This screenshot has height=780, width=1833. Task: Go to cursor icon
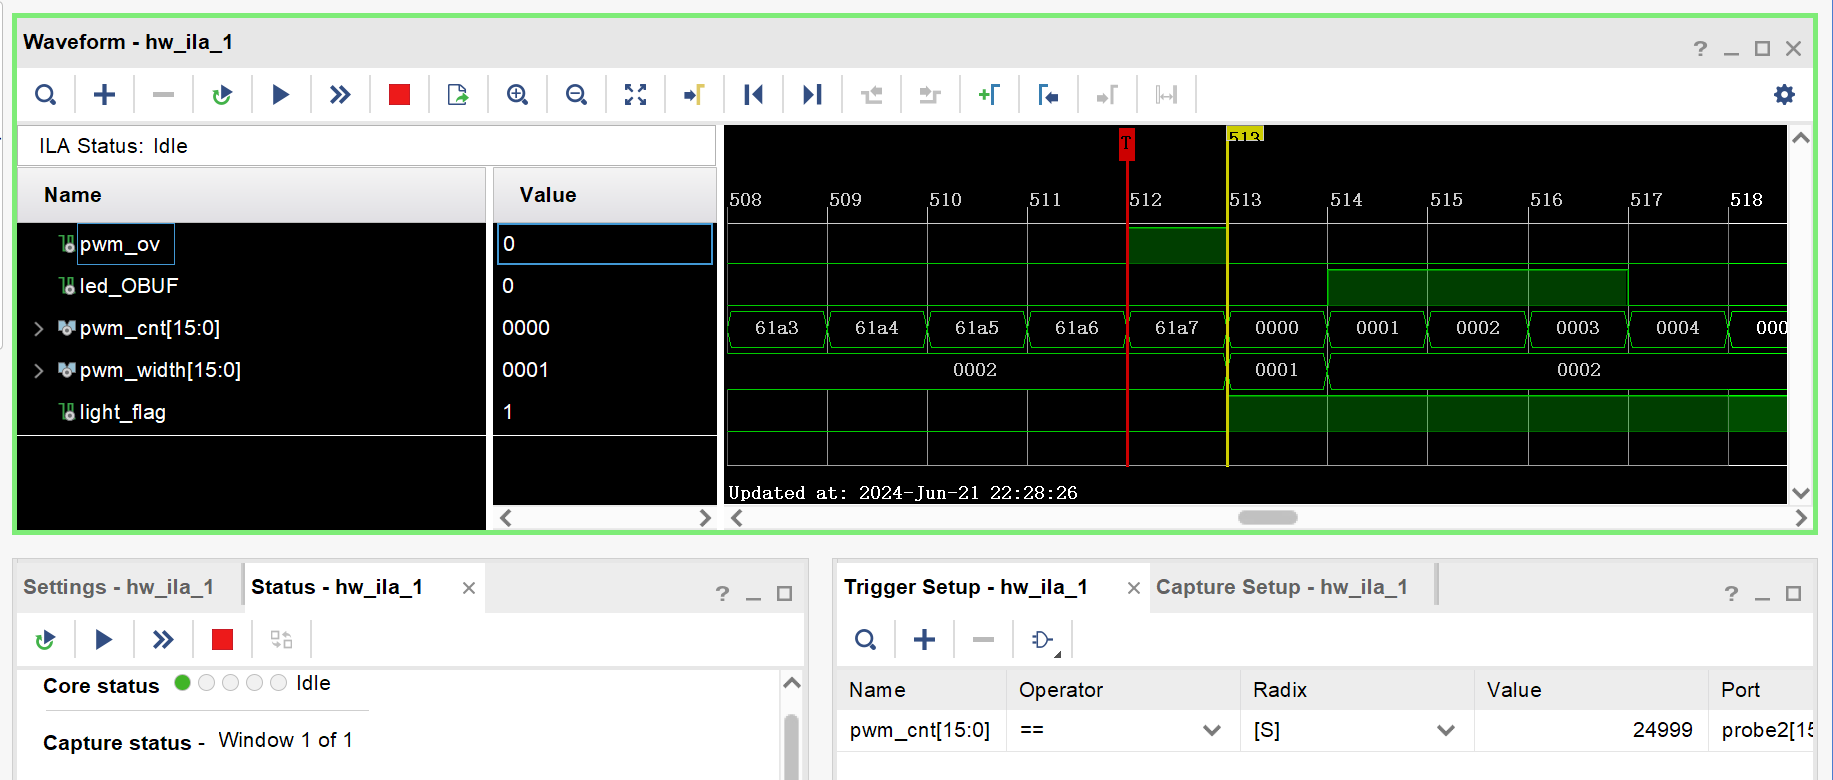tap(694, 95)
